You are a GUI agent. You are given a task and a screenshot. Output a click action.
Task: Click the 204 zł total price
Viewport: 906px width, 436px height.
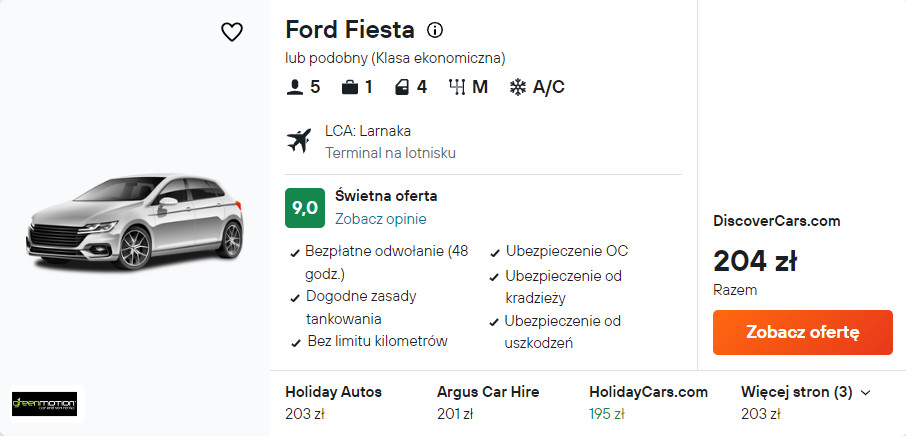755,261
